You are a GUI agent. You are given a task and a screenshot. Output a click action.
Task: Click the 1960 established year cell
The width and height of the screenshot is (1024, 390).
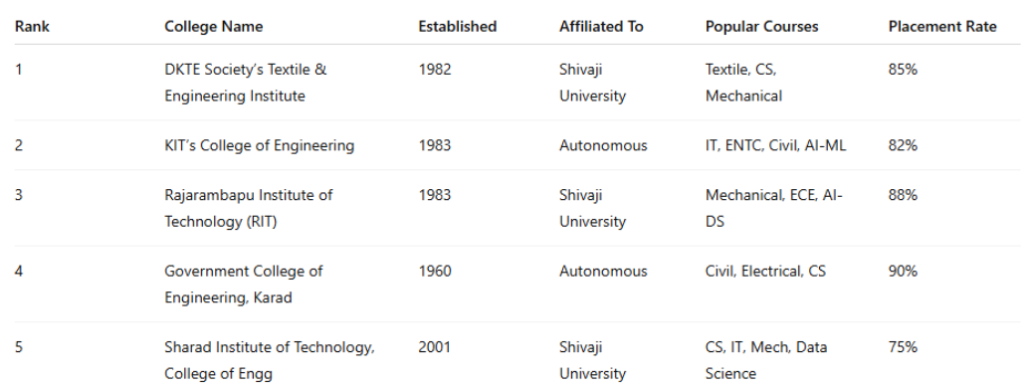point(434,270)
